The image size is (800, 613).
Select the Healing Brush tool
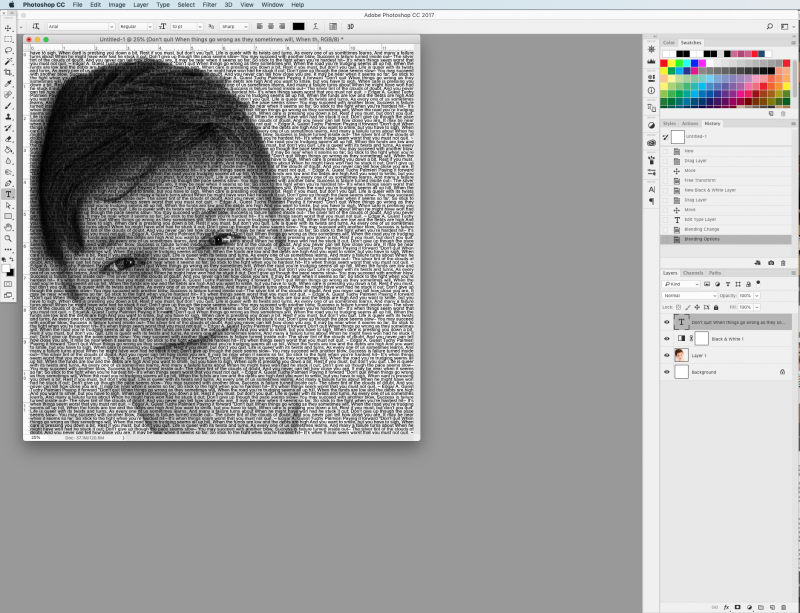(x=8, y=95)
